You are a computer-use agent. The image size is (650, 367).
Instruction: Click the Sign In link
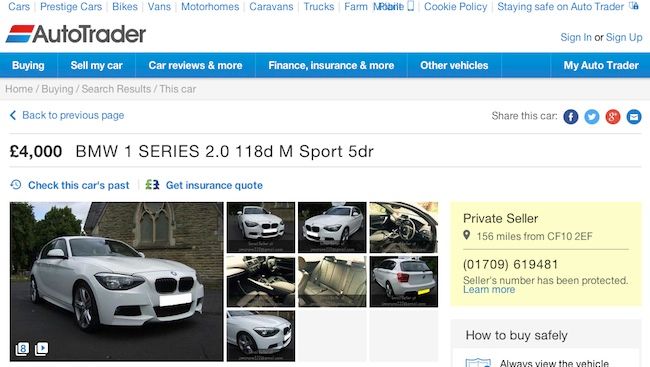click(576, 37)
